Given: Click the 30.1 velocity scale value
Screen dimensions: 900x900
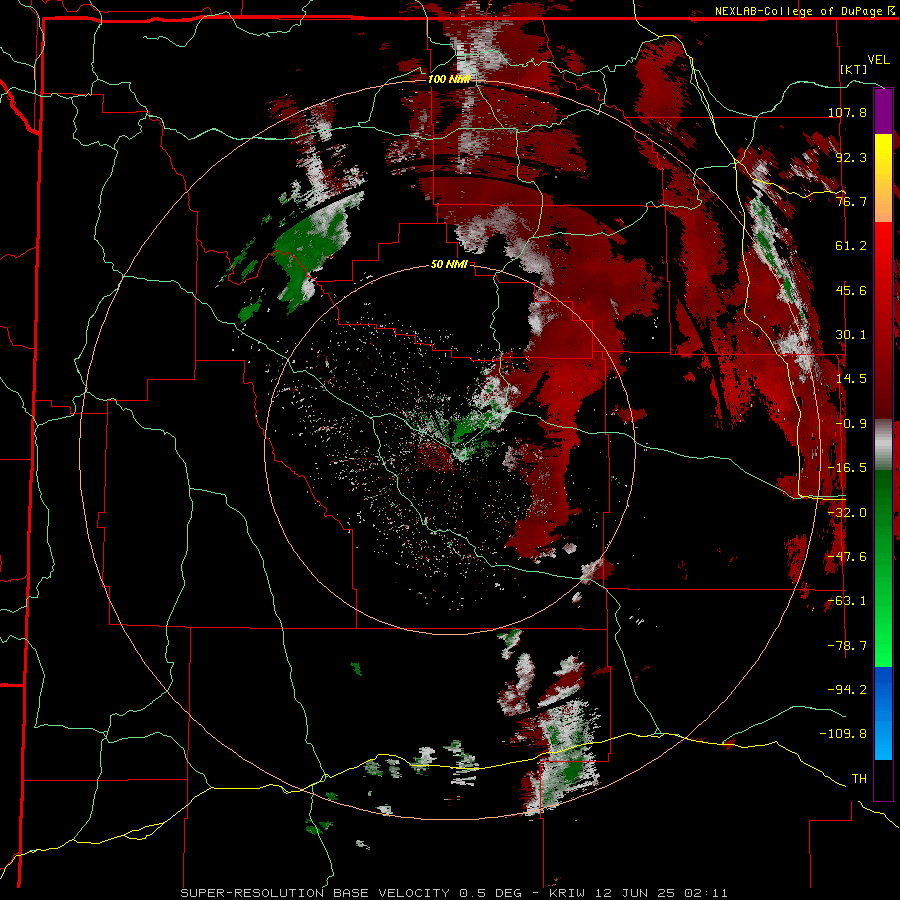Looking at the screenshot, I should point(851,335).
